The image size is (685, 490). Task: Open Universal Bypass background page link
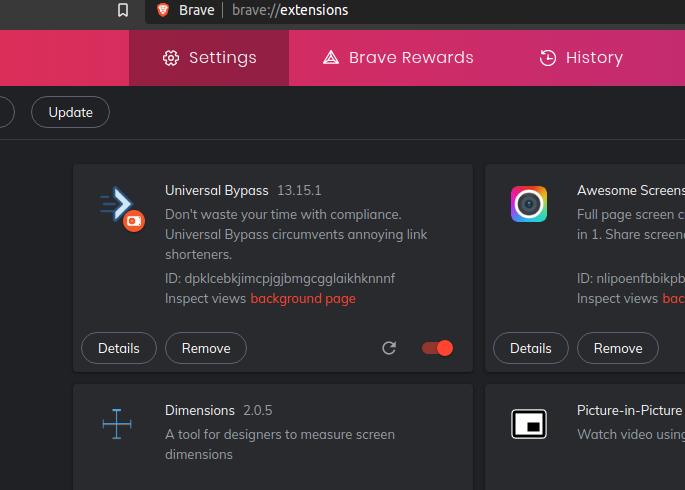click(303, 298)
